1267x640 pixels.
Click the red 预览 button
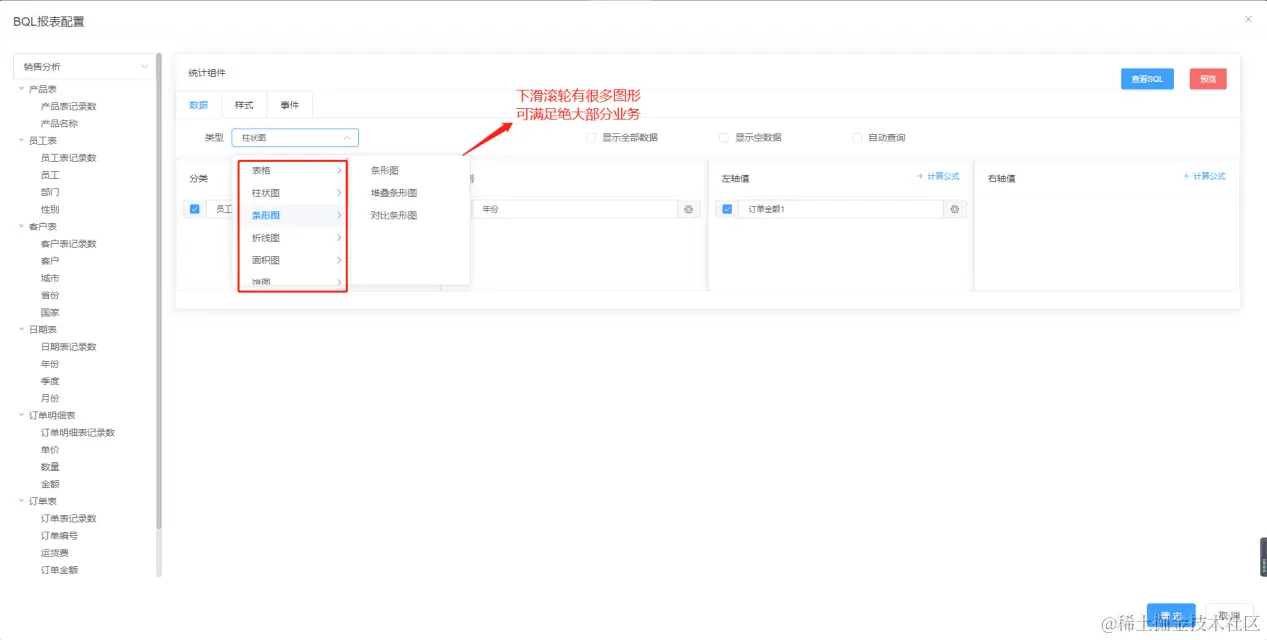pos(1208,79)
